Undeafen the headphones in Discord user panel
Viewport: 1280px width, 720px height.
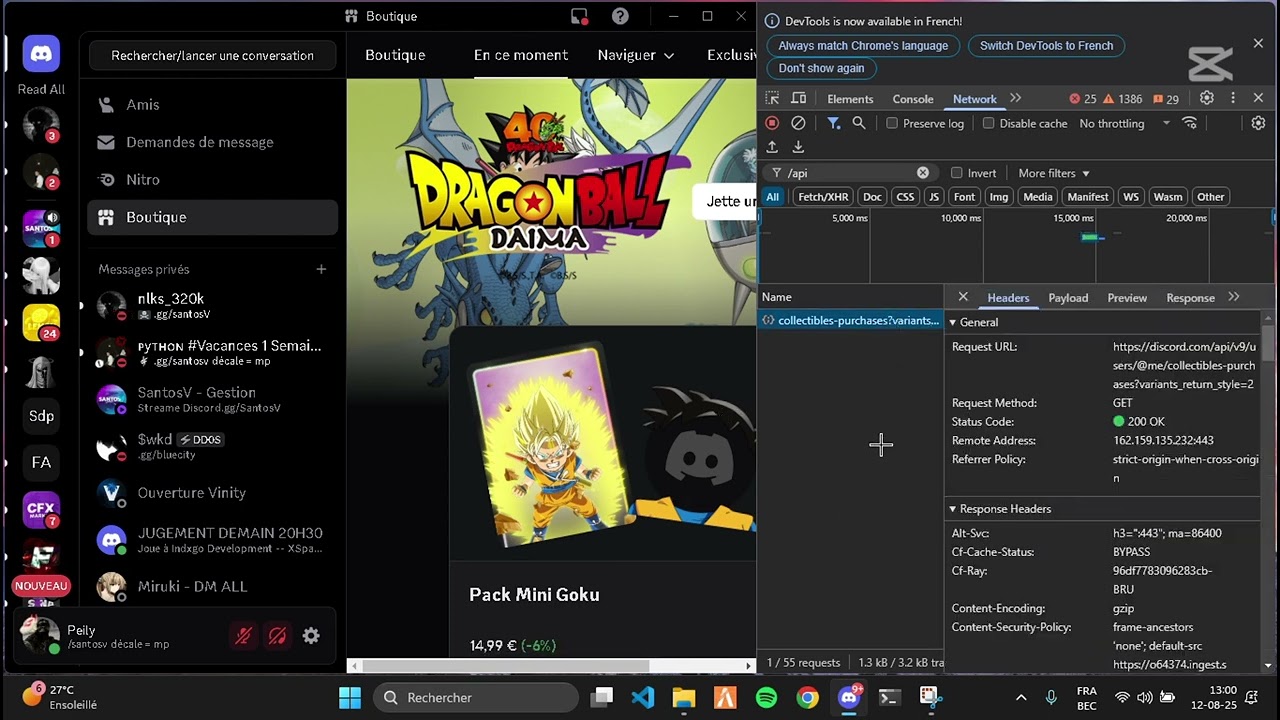(277, 636)
